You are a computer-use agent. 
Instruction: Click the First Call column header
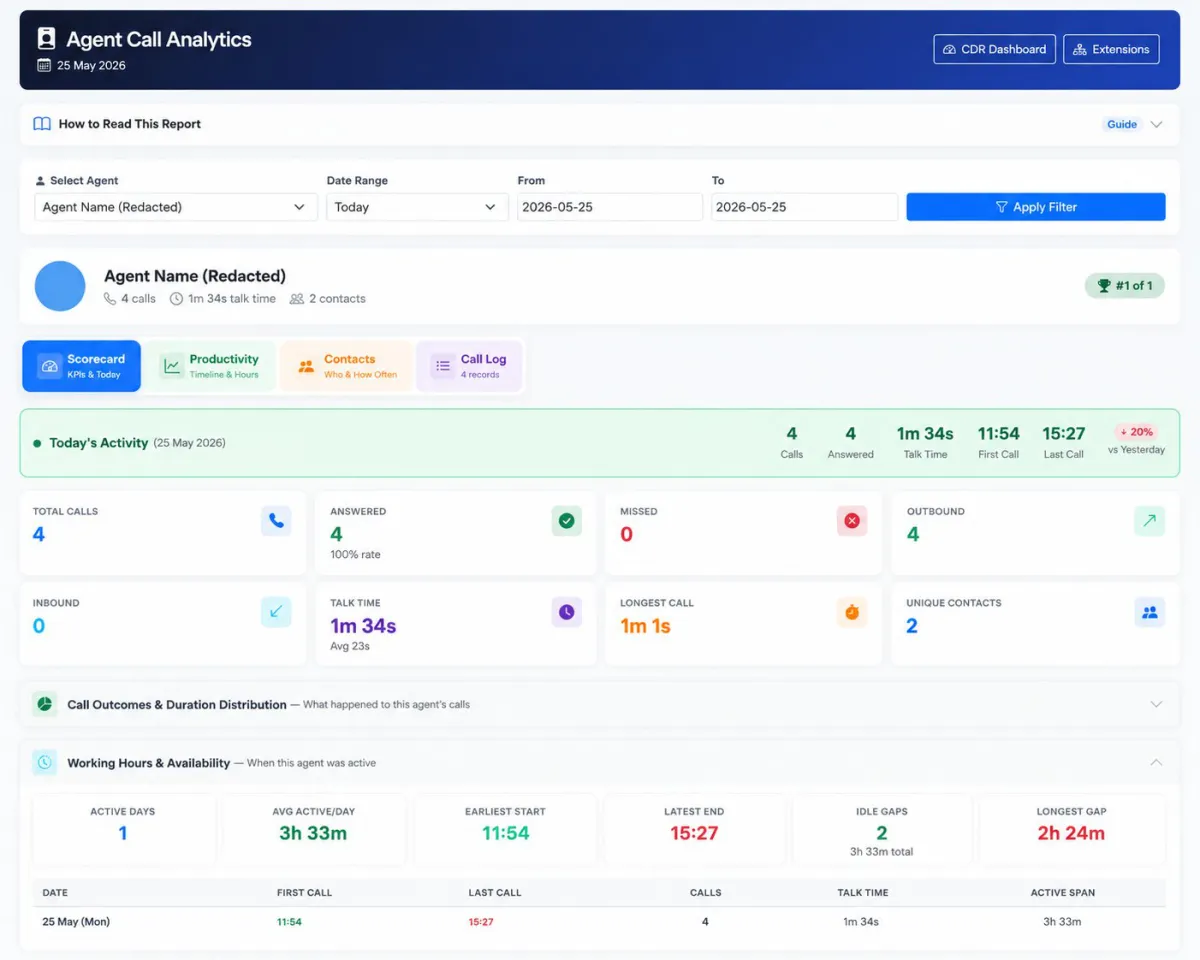(x=304, y=892)
